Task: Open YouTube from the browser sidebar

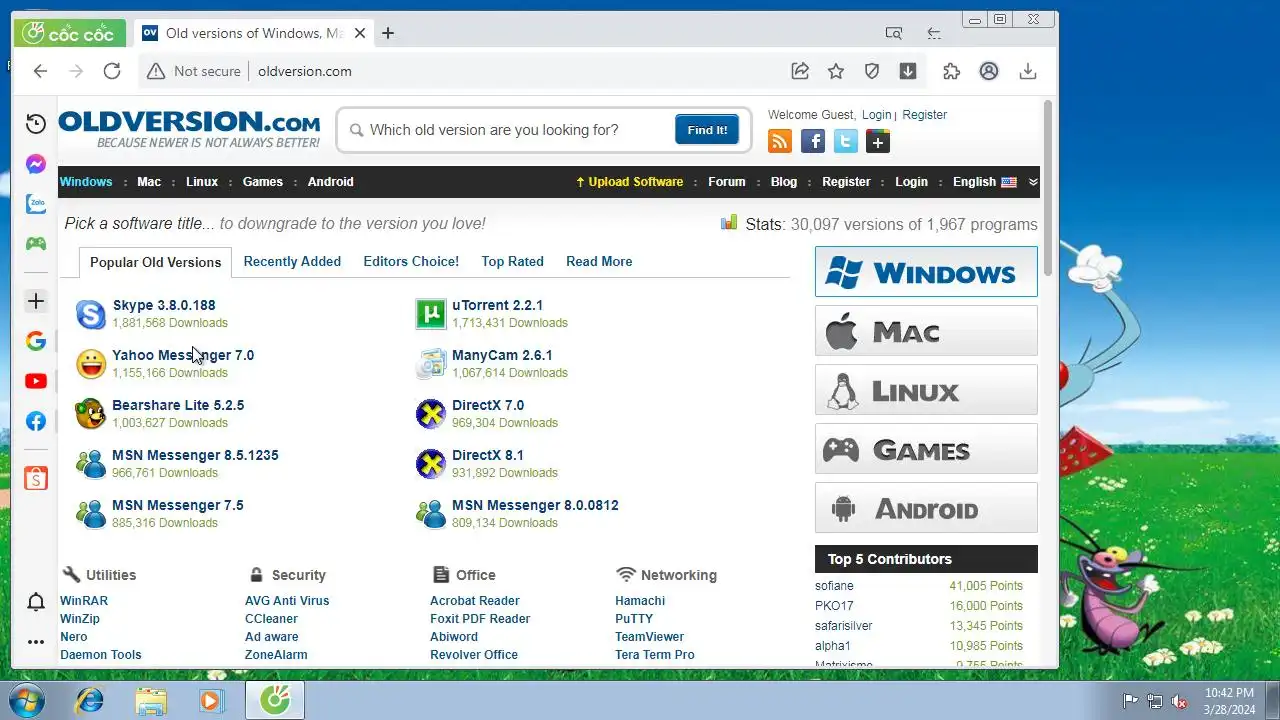Action: (36, 381)
